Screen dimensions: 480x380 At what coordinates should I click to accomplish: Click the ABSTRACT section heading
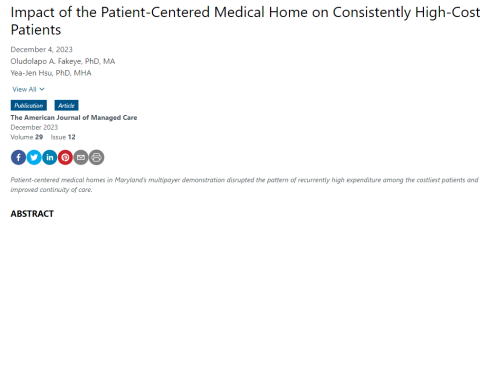tap(32, 214)
